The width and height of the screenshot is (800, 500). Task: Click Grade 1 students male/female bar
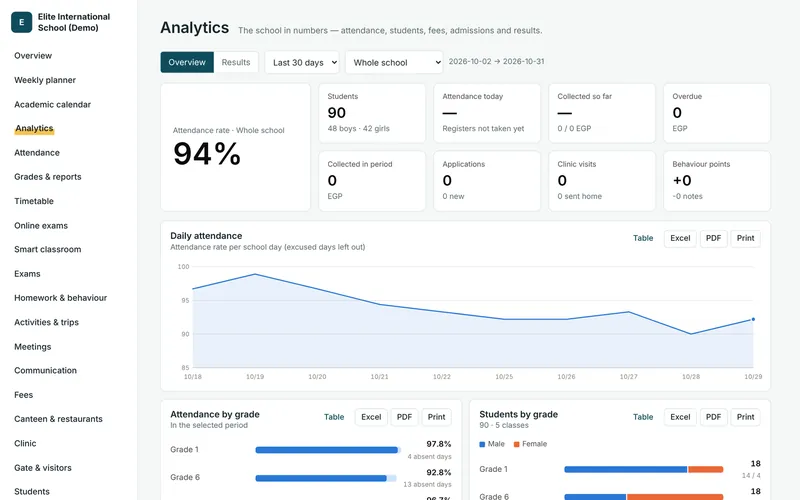[x=644, y=469]
